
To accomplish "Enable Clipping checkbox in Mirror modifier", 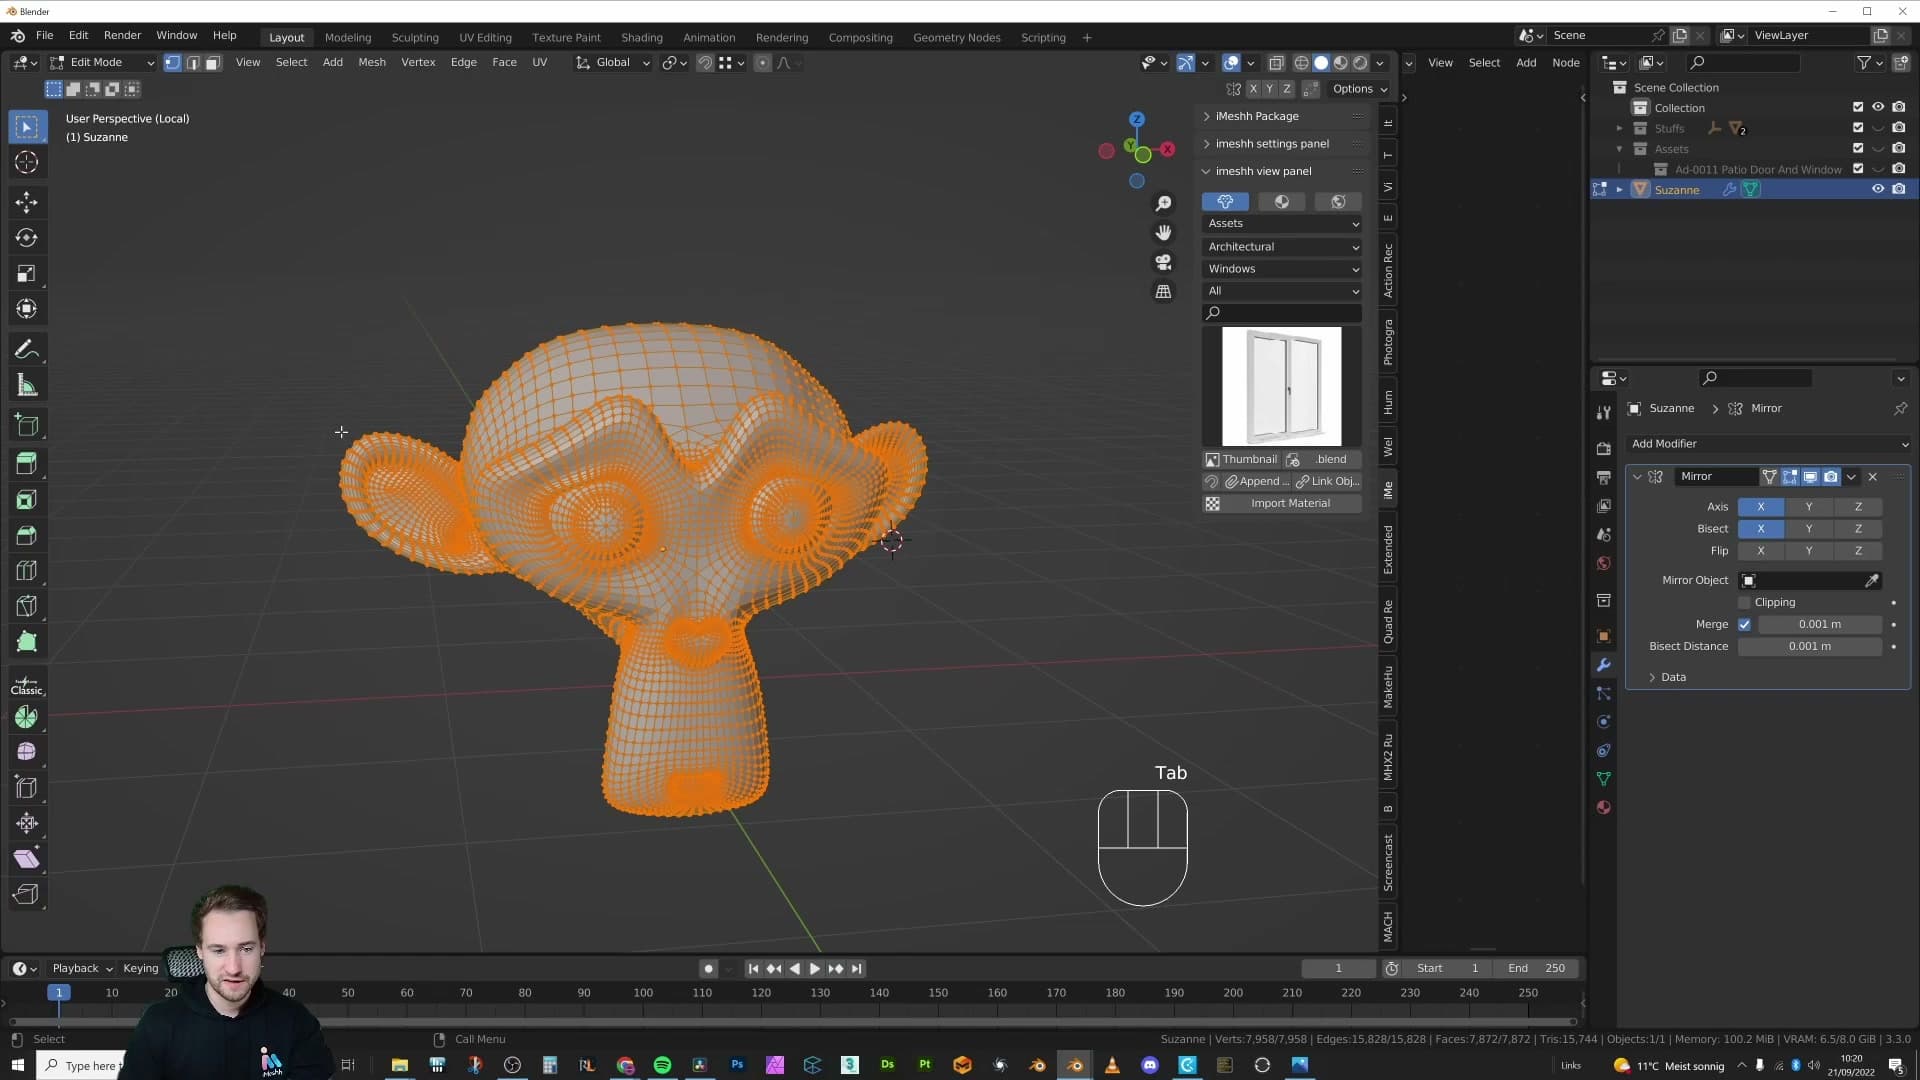I will (x=1745, y=603).
